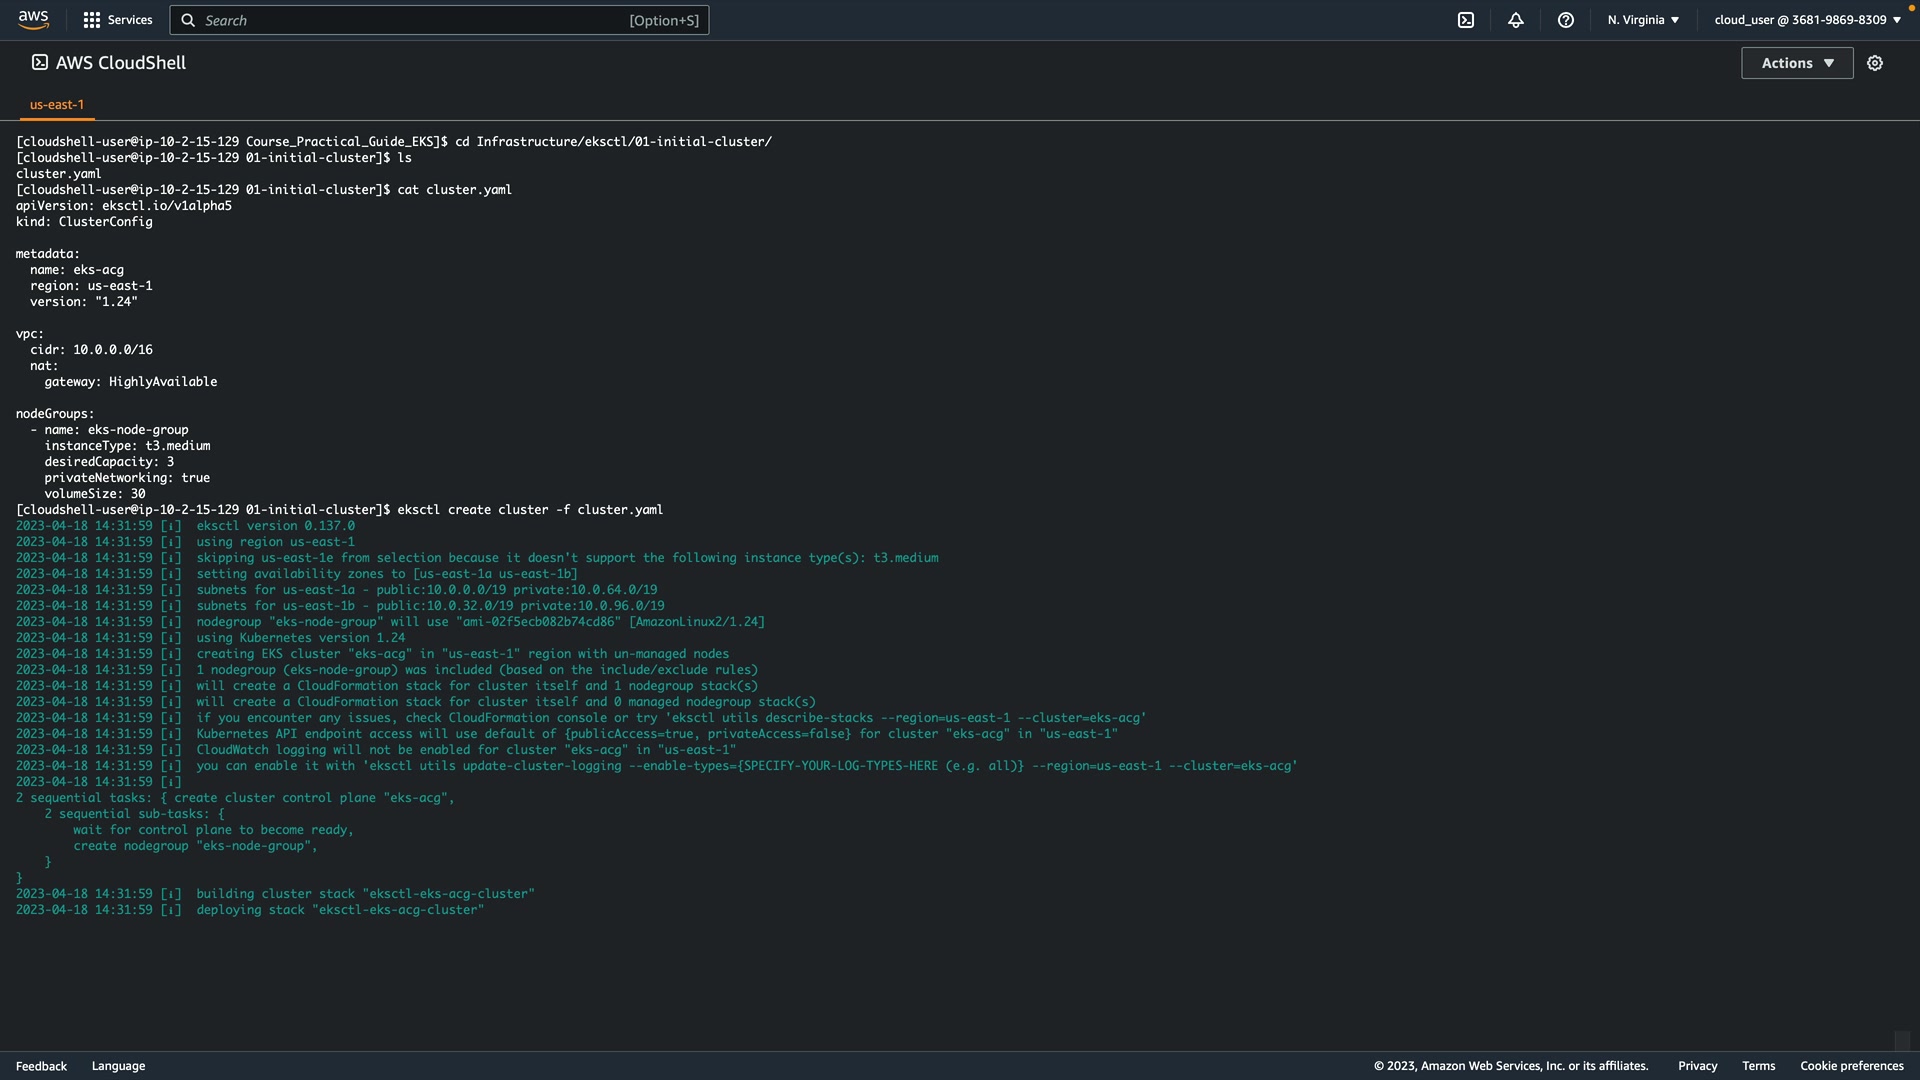
Task: Open the Privacy link
Action: click(1697, 1066)
